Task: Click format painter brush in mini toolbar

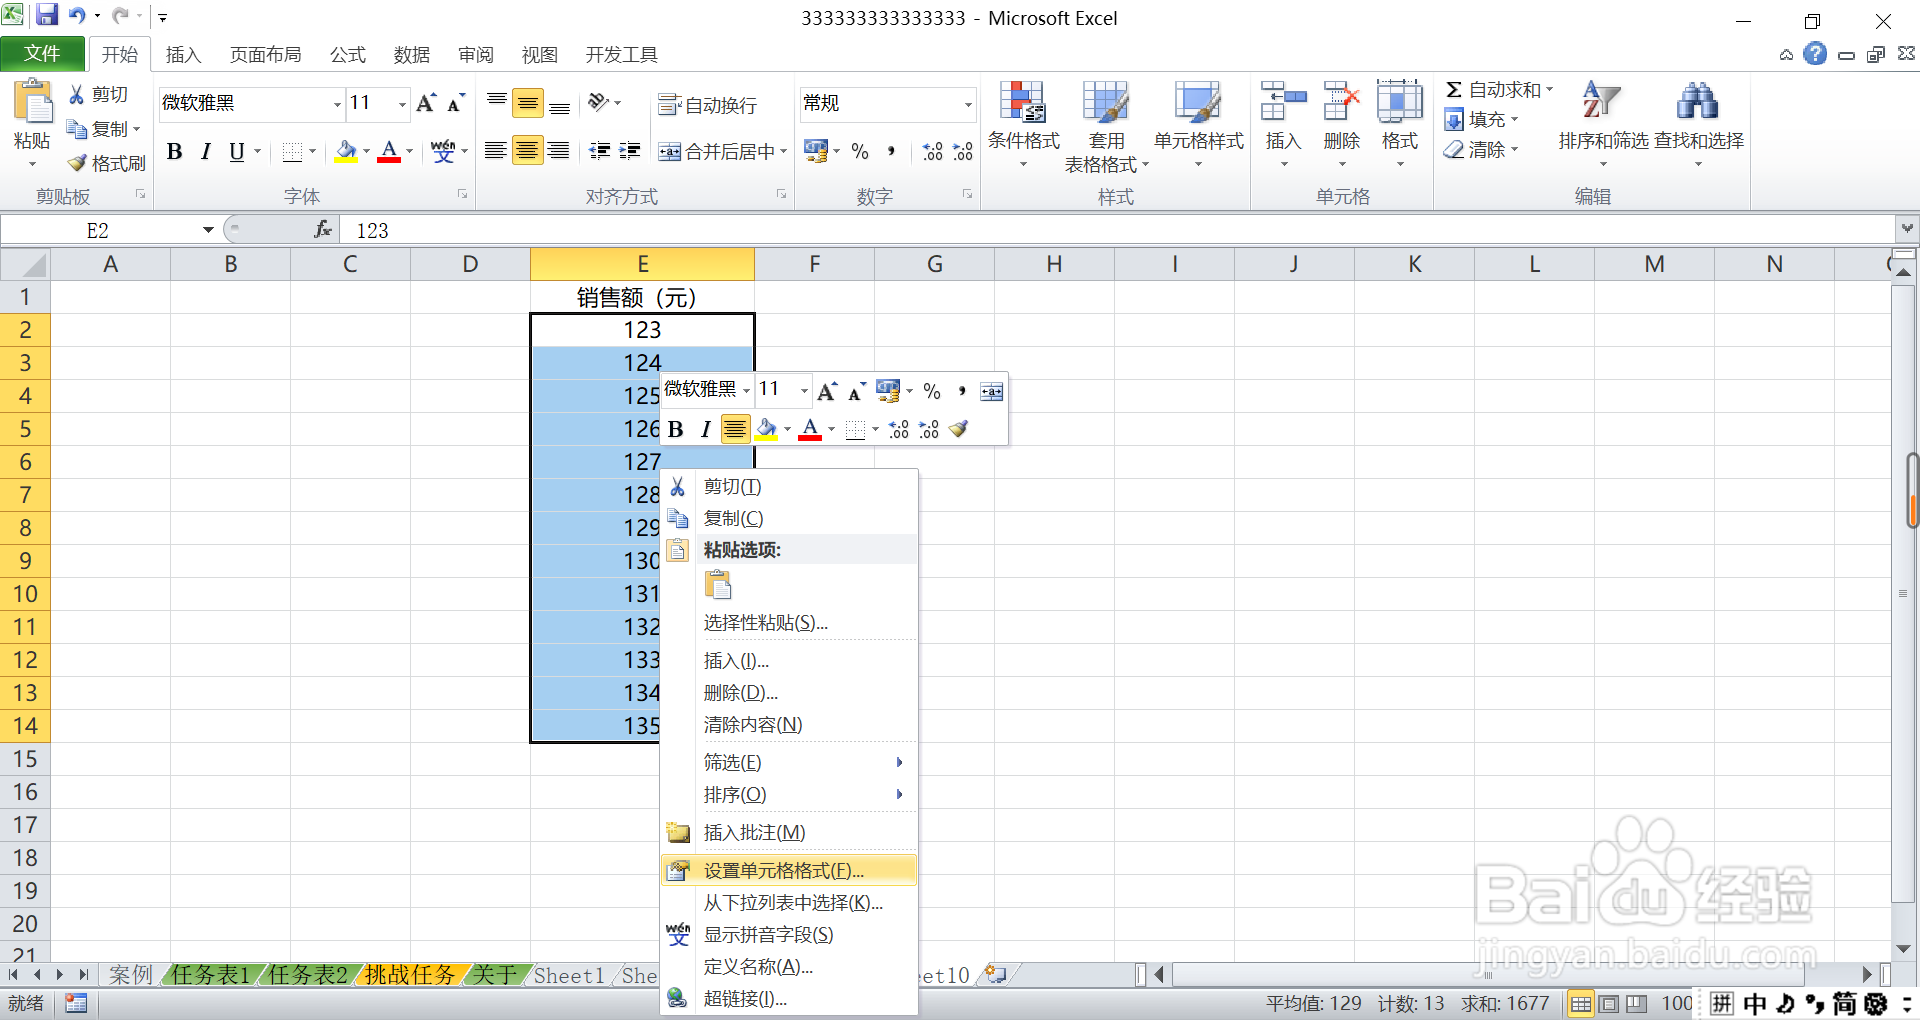Action: [x=959, y=429]
